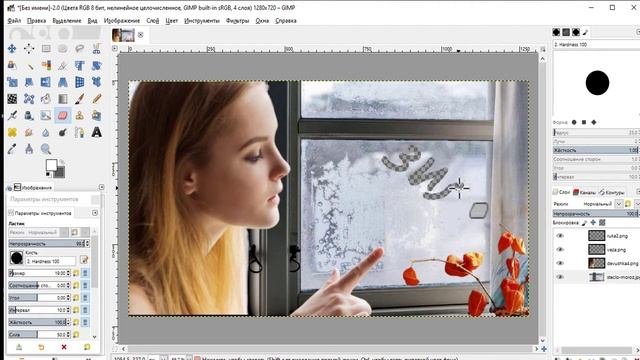
Task: Select the Perspective transform tool
Action: [x=62, y=82]
